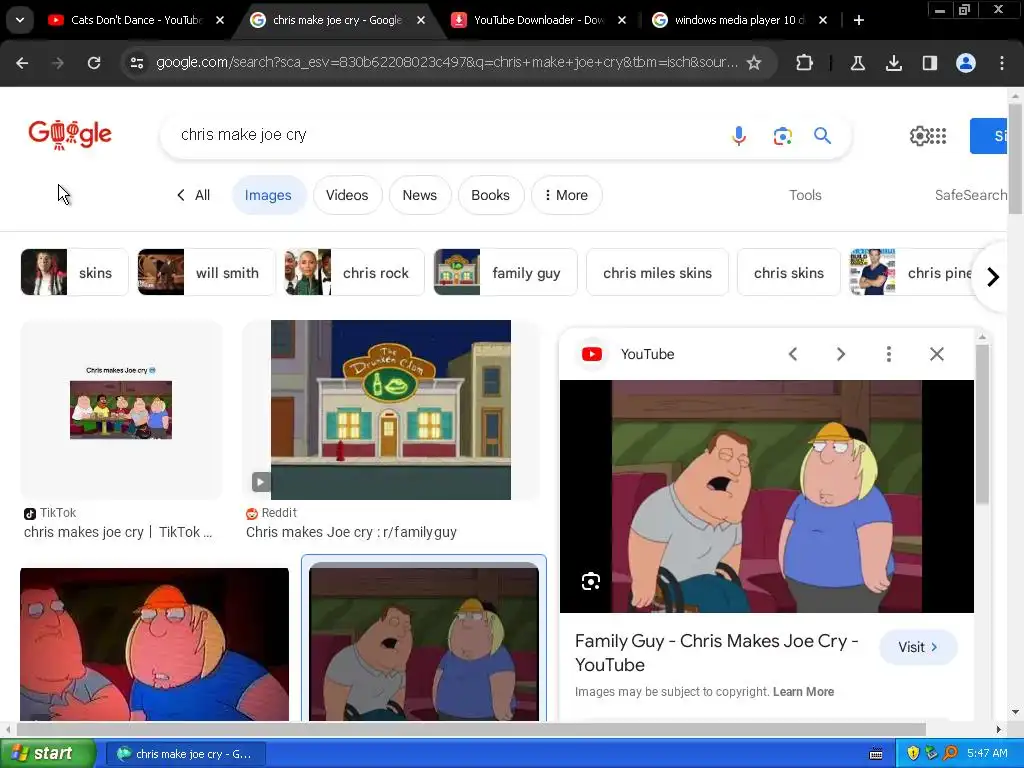The width and height of the screenshot is (1024, 768).
Task: Open the Chrome profile avatar
Action: point(966,63)
